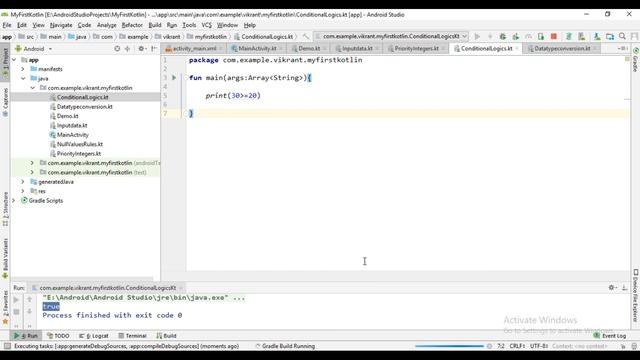Click the run gutter arrow beside fun main
Viewport: 640px width, 360px height.
tap(174, 78)
